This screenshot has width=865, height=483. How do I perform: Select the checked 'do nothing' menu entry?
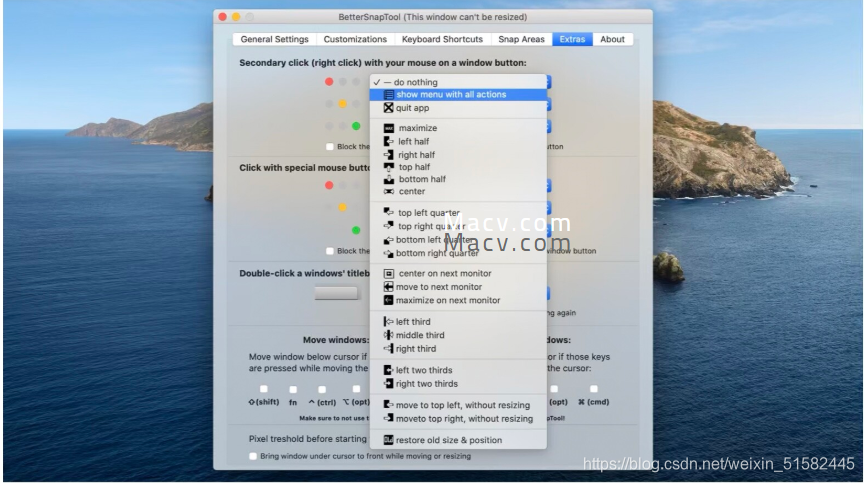click(458, 82)
